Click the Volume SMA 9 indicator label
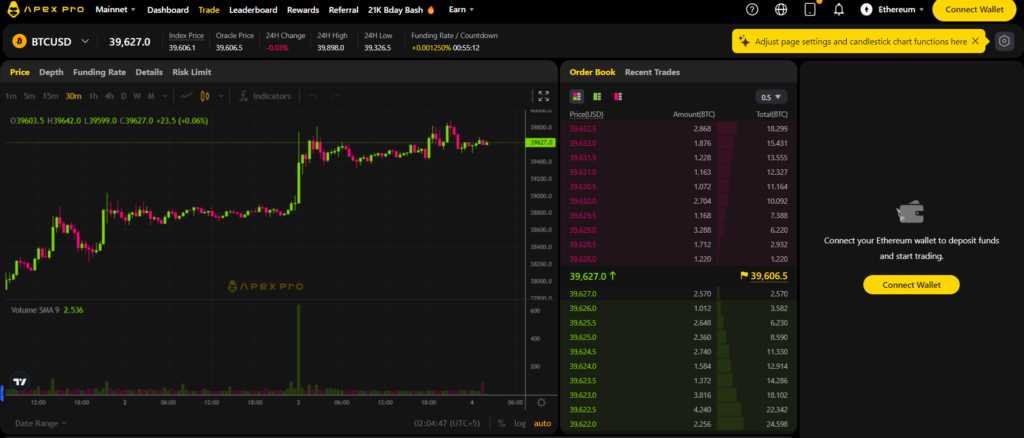Screen dimensions: 1024x438 pos(35,310)
